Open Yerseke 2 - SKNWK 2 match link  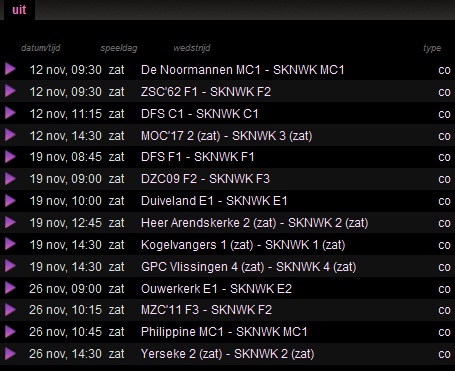228,354
